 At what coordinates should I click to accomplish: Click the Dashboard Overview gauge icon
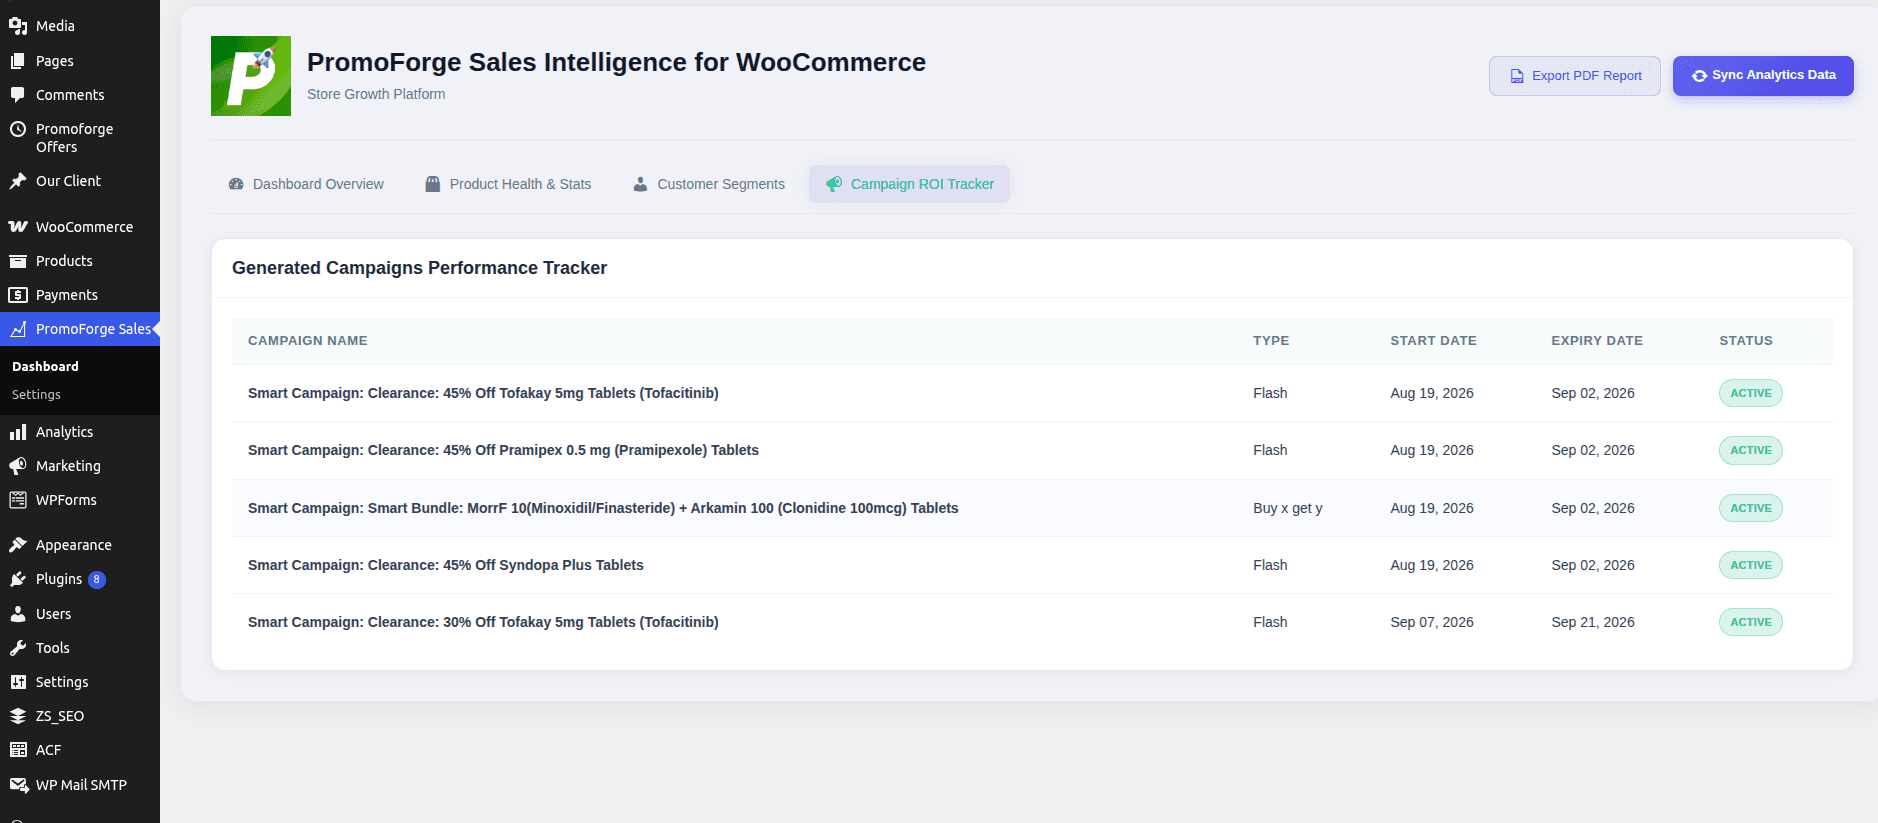point(236,184)
